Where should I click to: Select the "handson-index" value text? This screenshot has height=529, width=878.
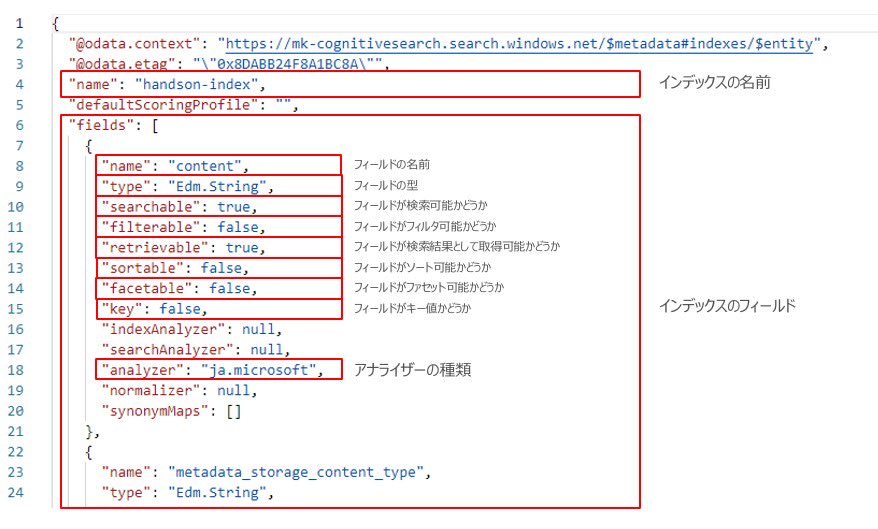pyautogui.click(x=197, y=85)
